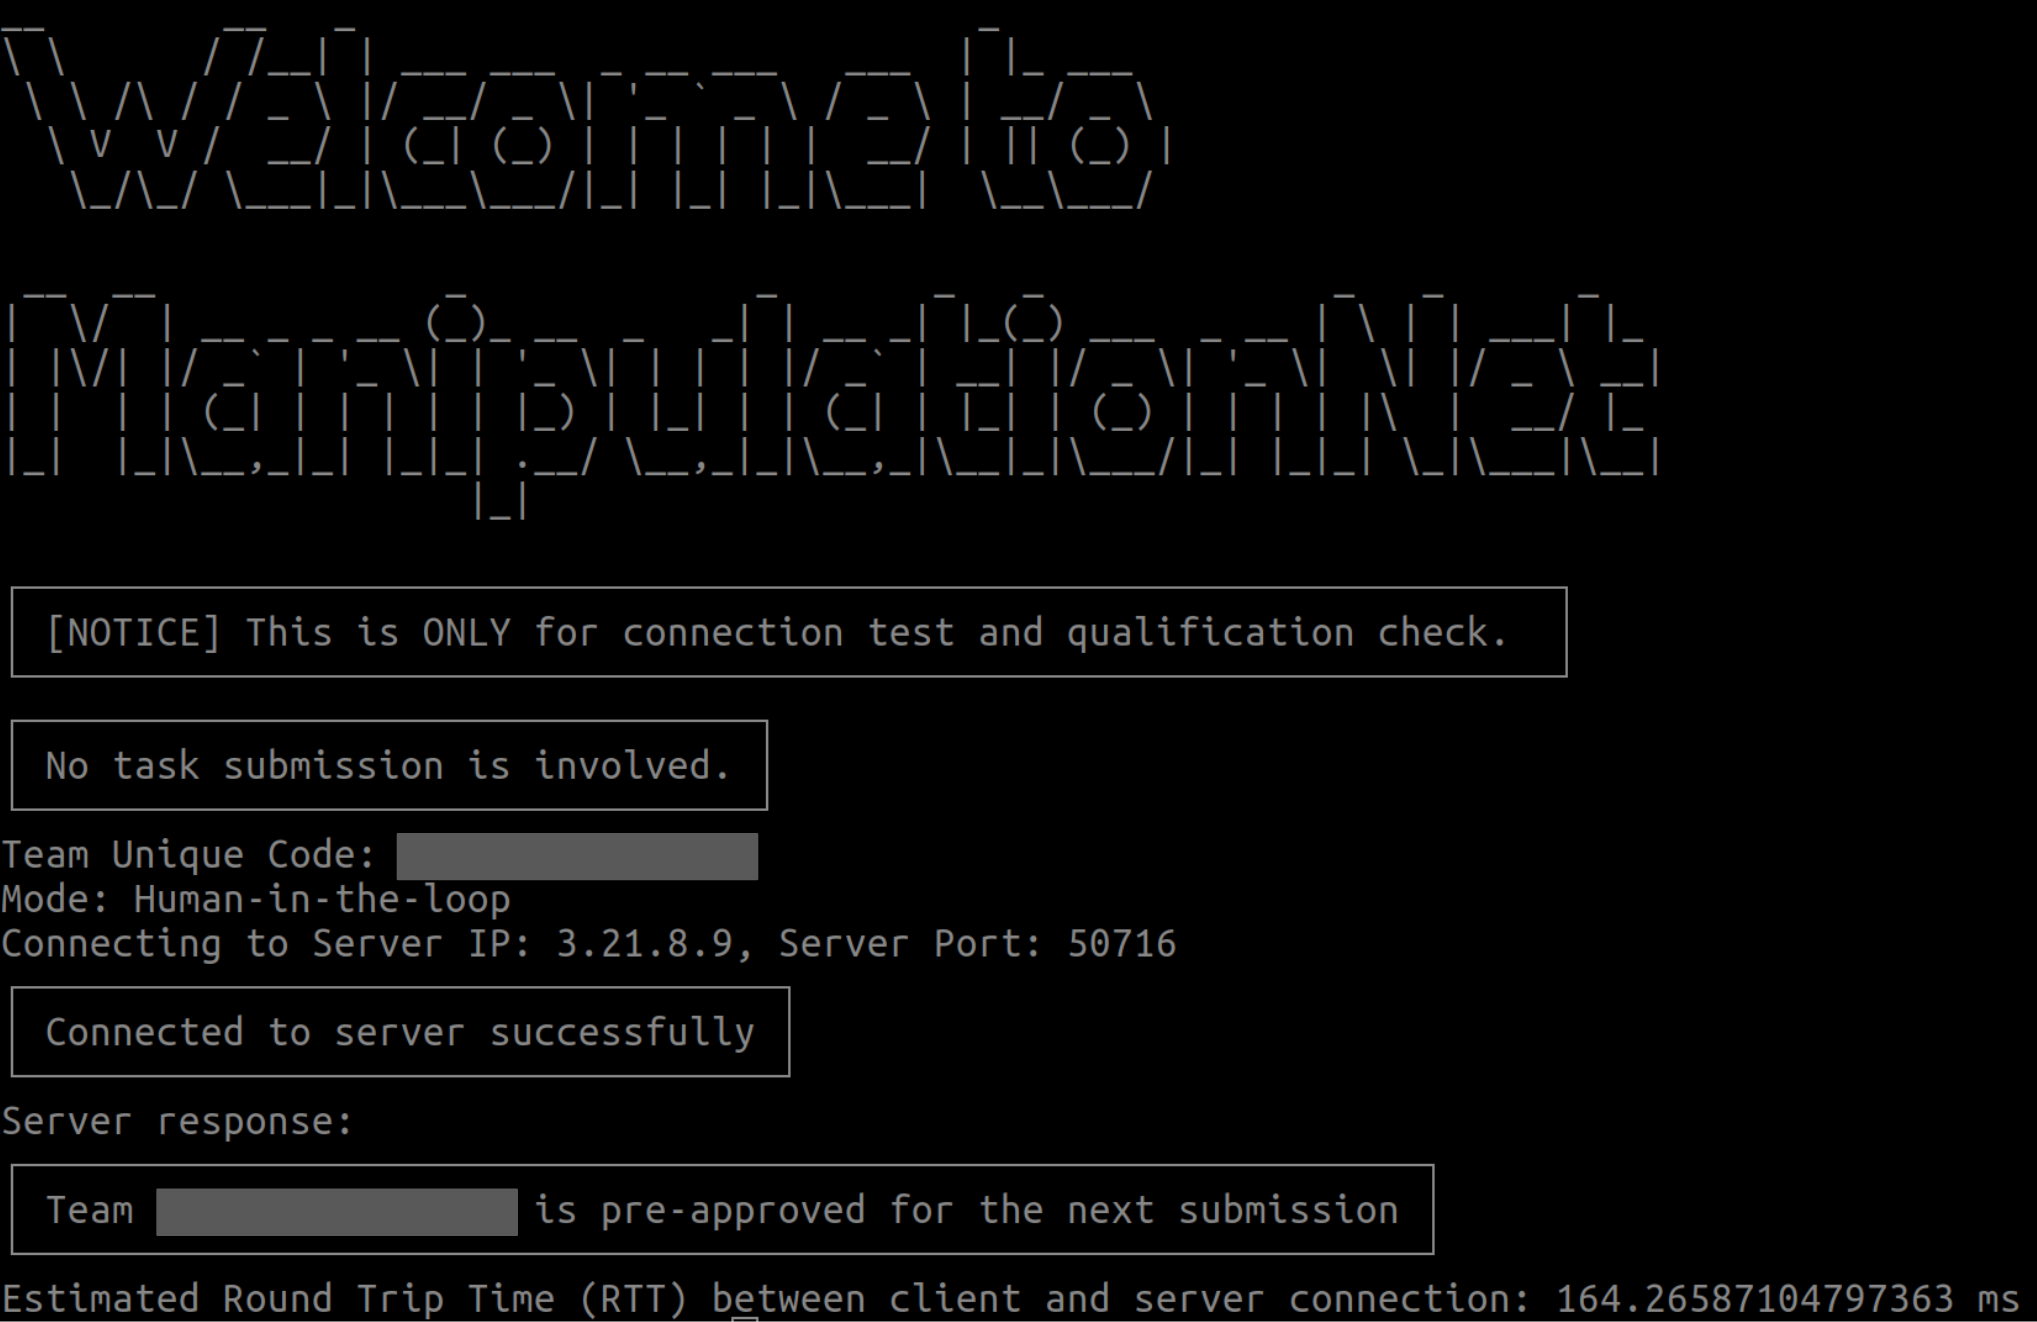Click the redacted box after Team Unique Code
This screenshot has width=2037, height=1322.
577,857
